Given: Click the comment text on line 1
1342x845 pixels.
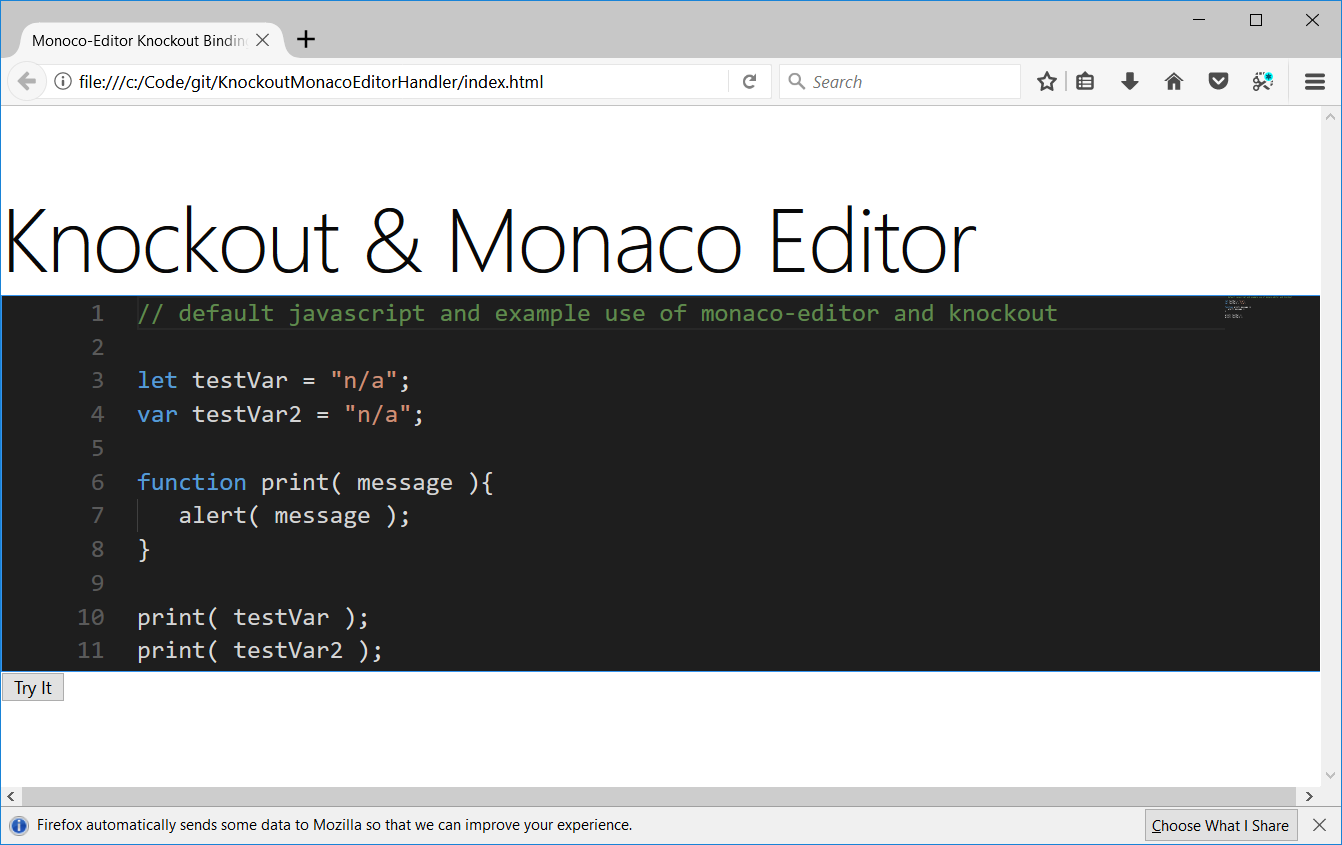Looking at the screenshot, I should click(x=597, y=313).
